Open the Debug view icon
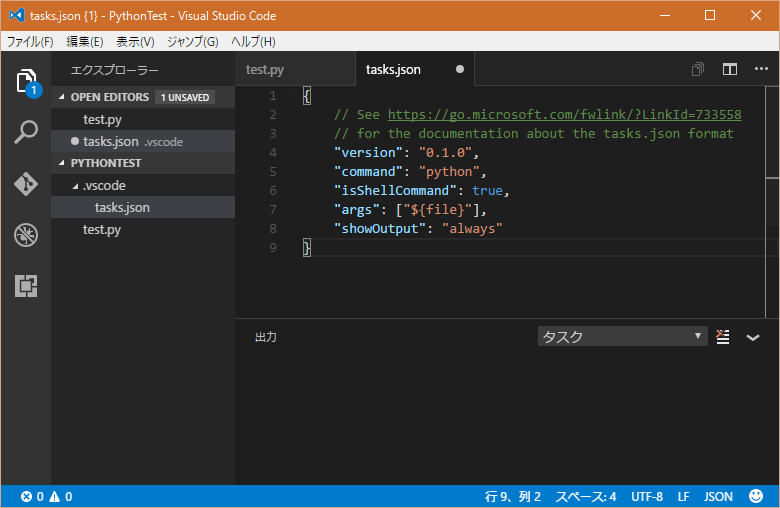 click(x=26, y=235)
